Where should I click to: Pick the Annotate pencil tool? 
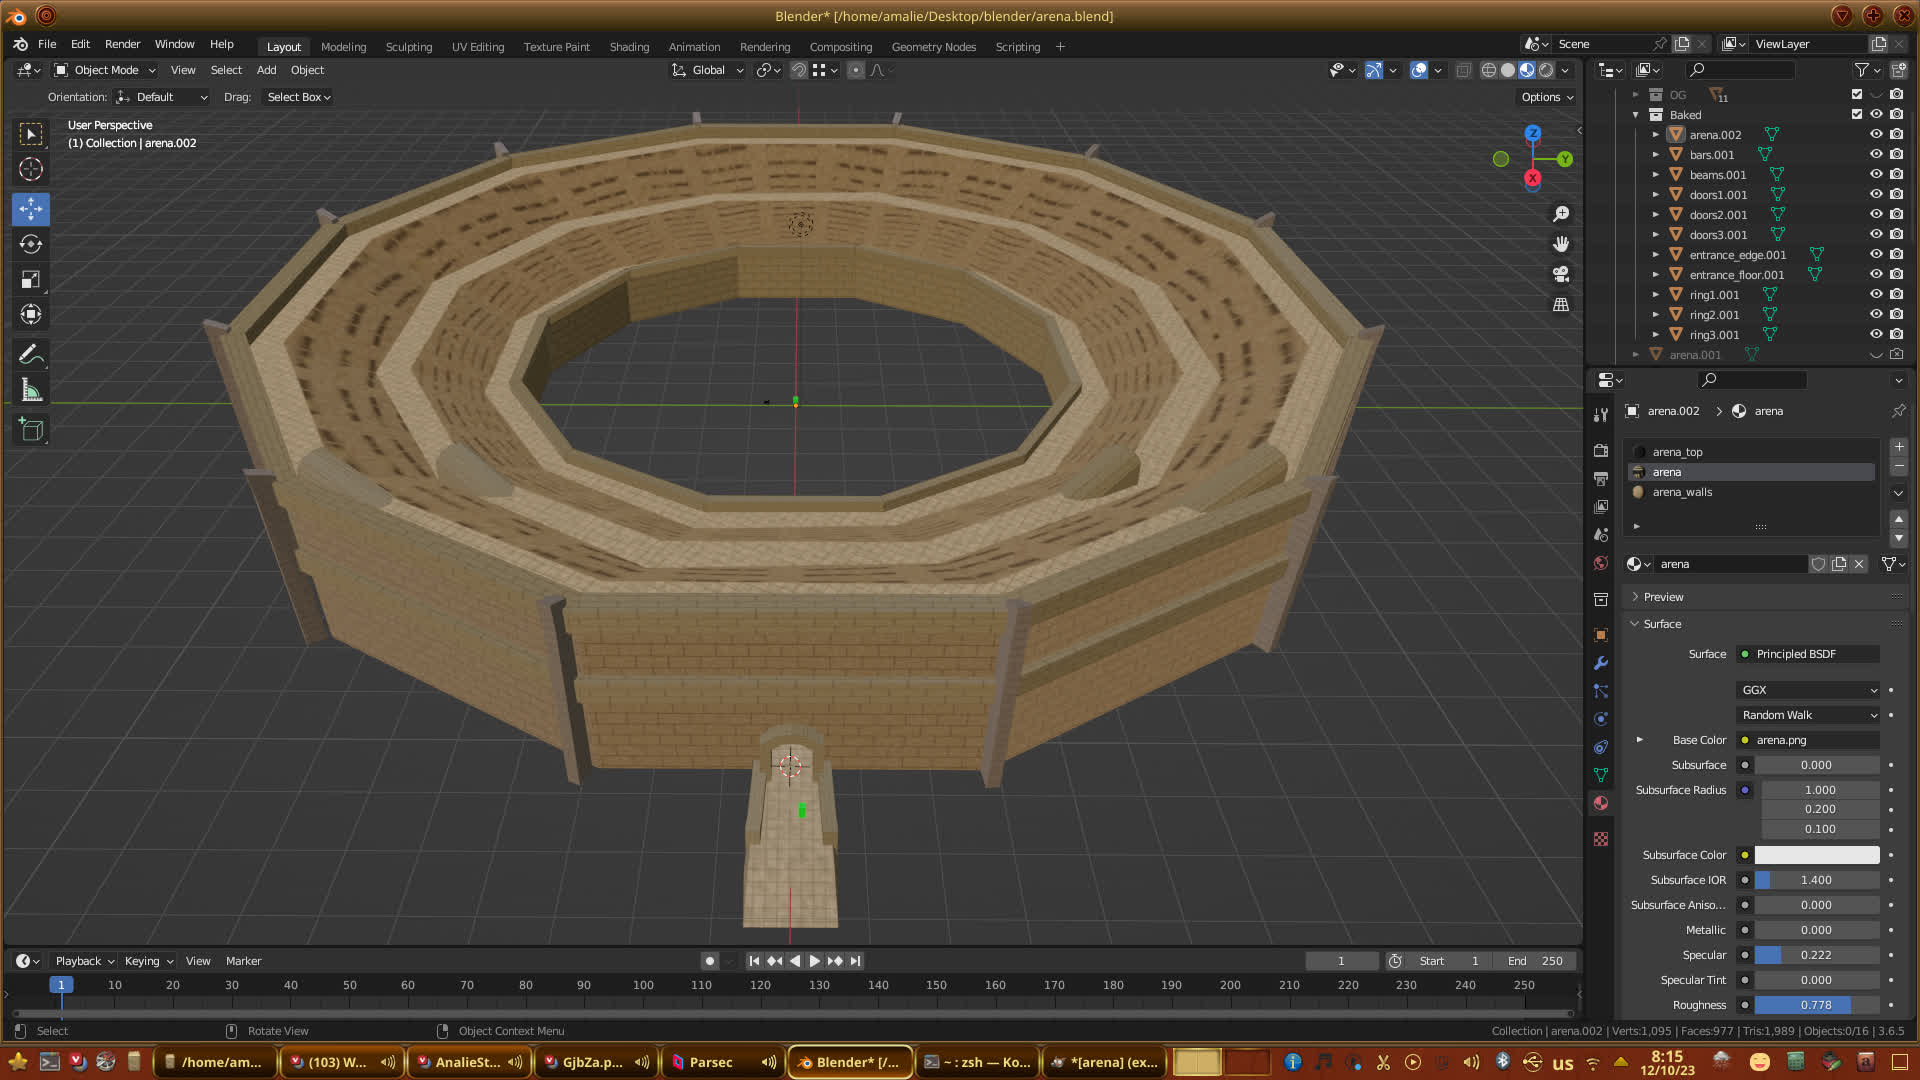[31, 355]
